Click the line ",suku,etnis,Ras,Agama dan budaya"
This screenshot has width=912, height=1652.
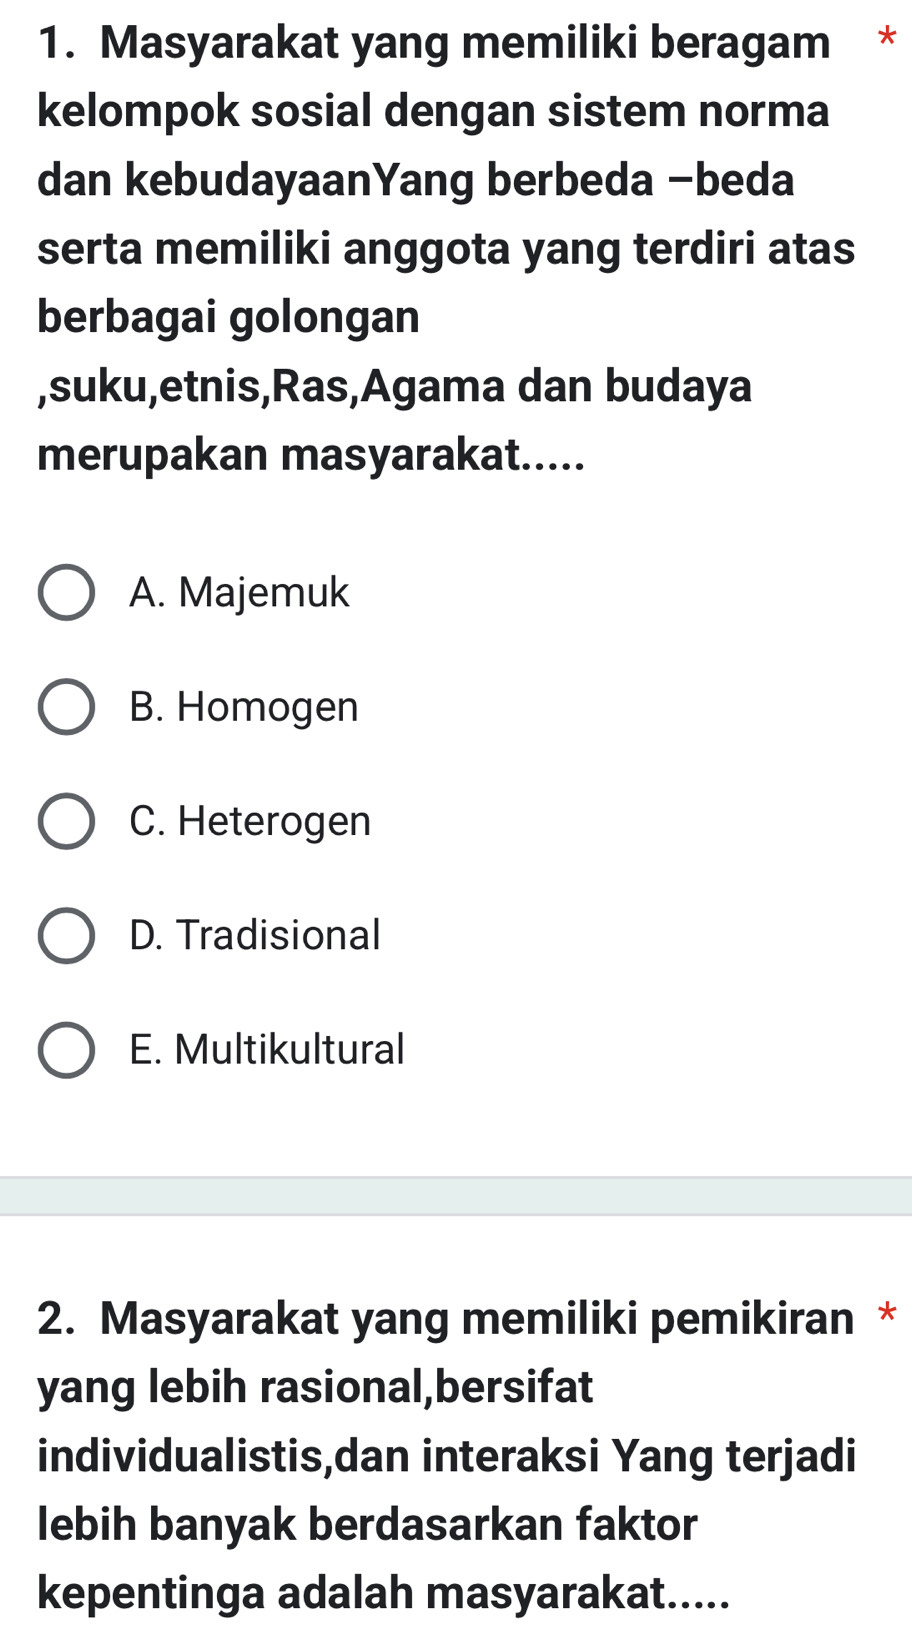click(x=395, y=386)
